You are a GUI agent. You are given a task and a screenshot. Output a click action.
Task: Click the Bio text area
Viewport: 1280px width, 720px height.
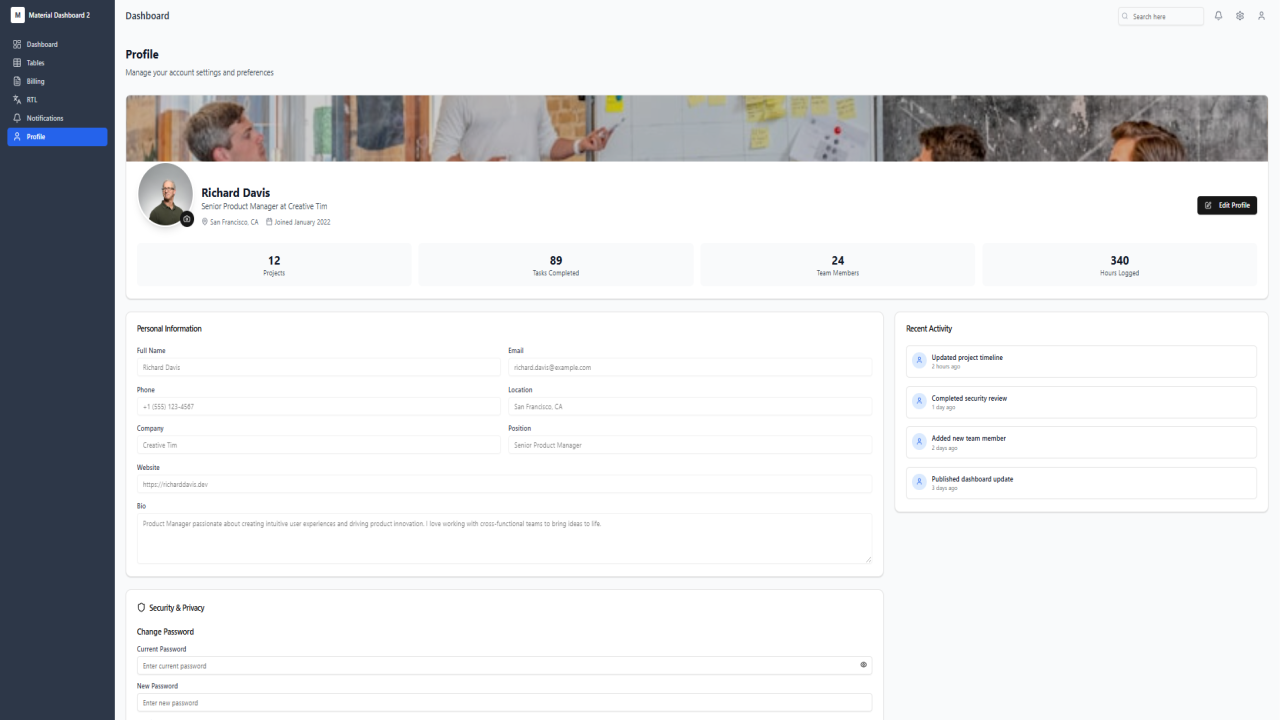point(504,539)
